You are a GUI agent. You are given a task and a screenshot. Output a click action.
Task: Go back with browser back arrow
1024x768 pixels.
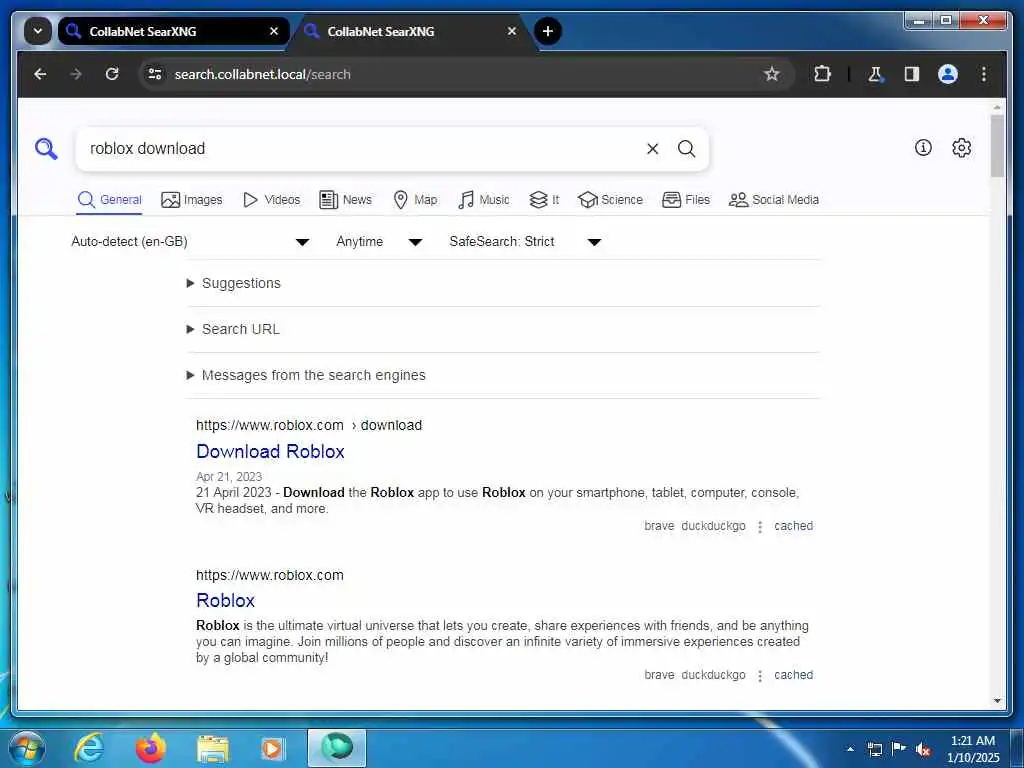[40, 74]
